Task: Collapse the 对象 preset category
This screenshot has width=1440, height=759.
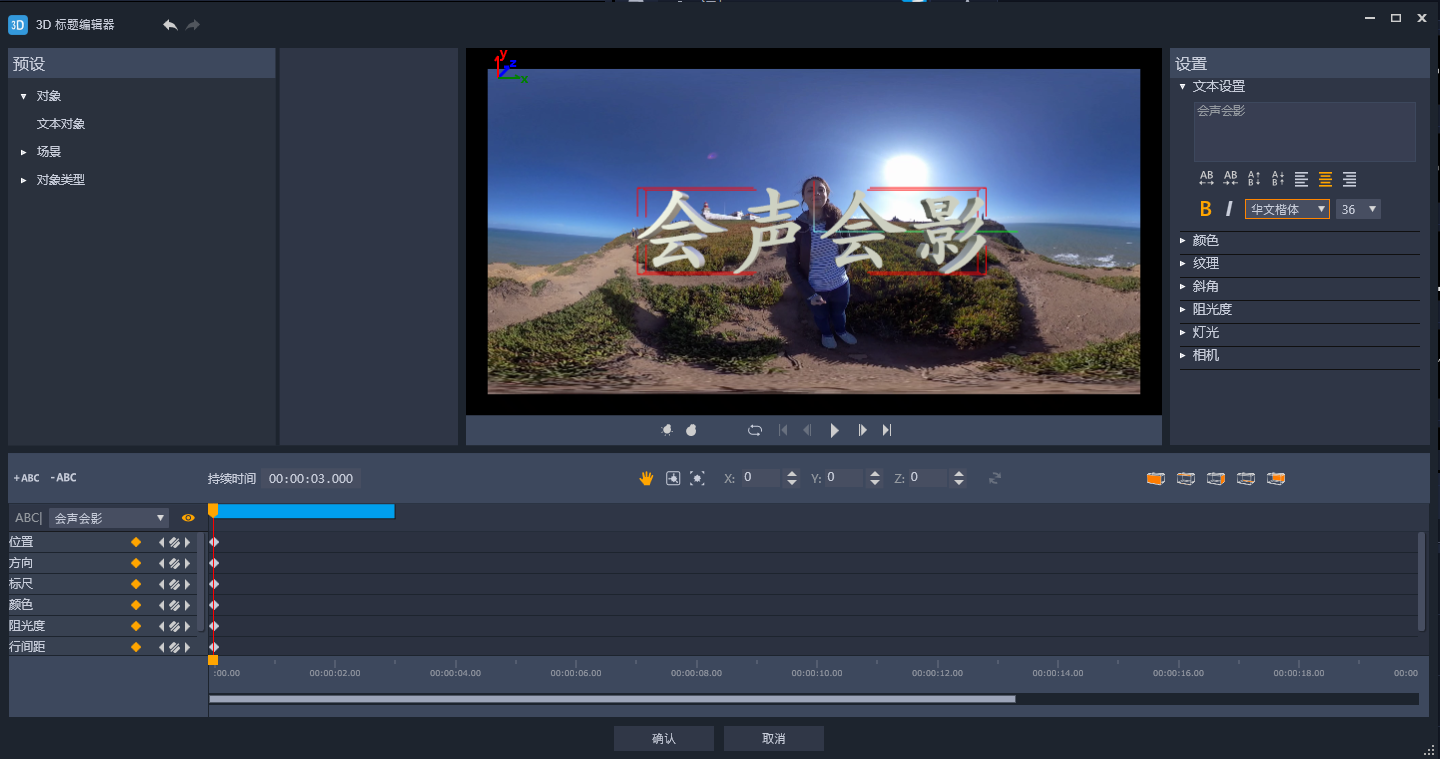Action: (24, 96)
